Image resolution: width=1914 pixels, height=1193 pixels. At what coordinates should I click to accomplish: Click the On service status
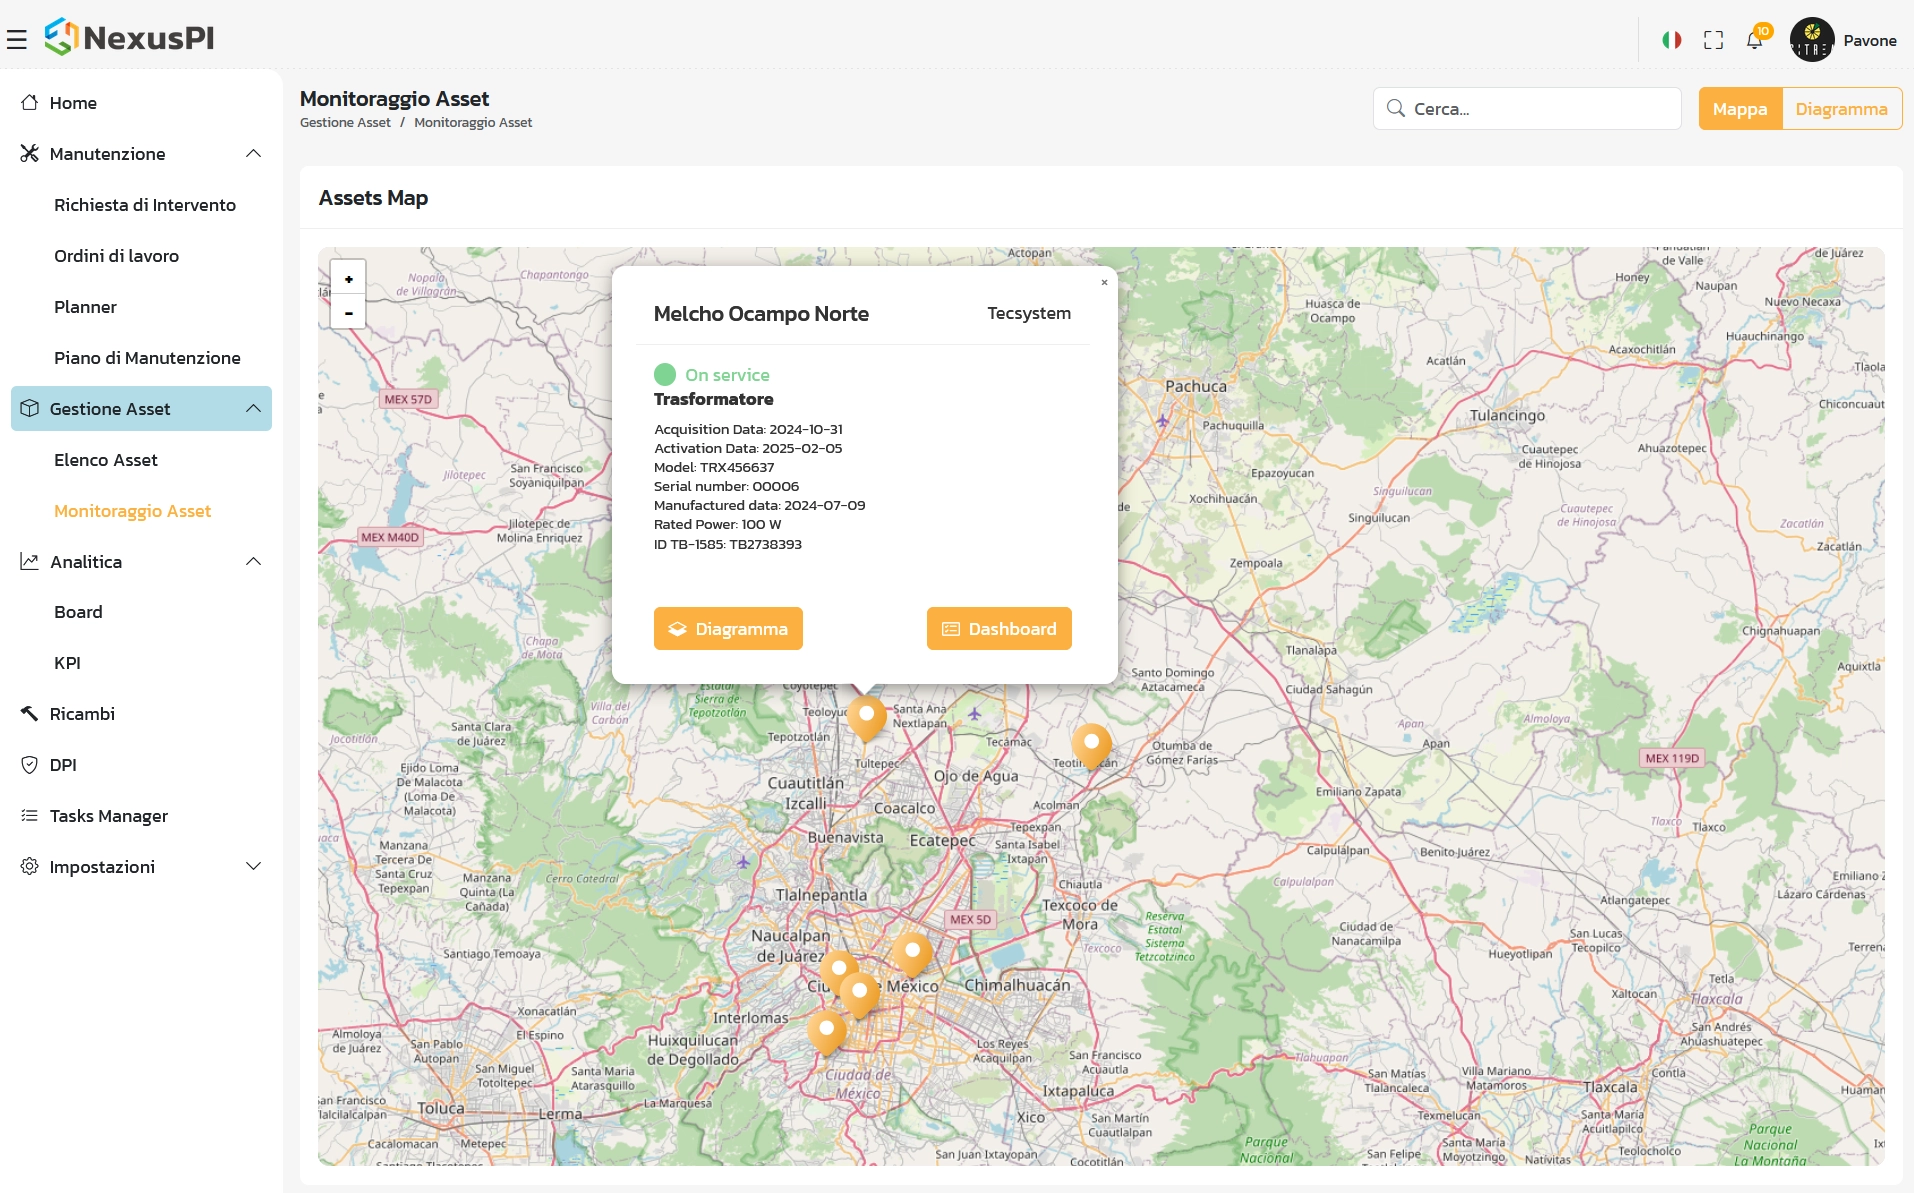click(x=712, y=374)
